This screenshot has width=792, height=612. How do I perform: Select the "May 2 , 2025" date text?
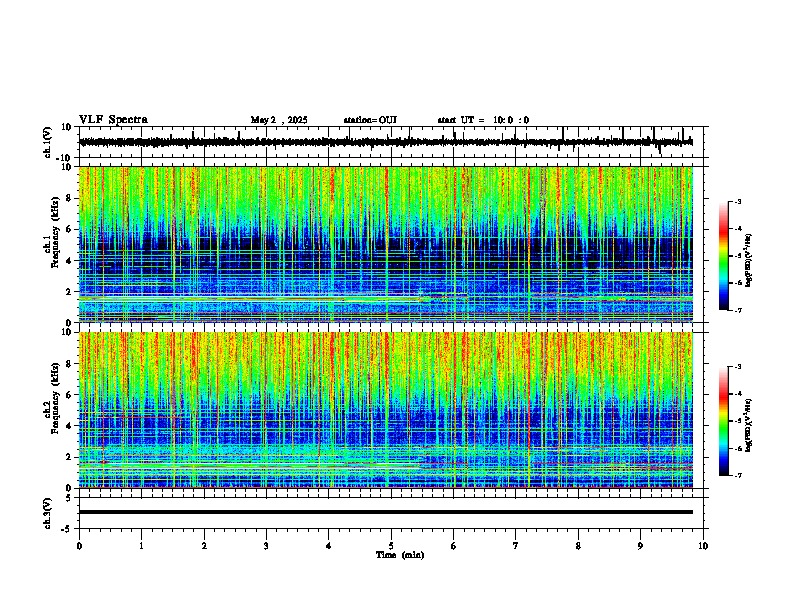click(279, 120)
